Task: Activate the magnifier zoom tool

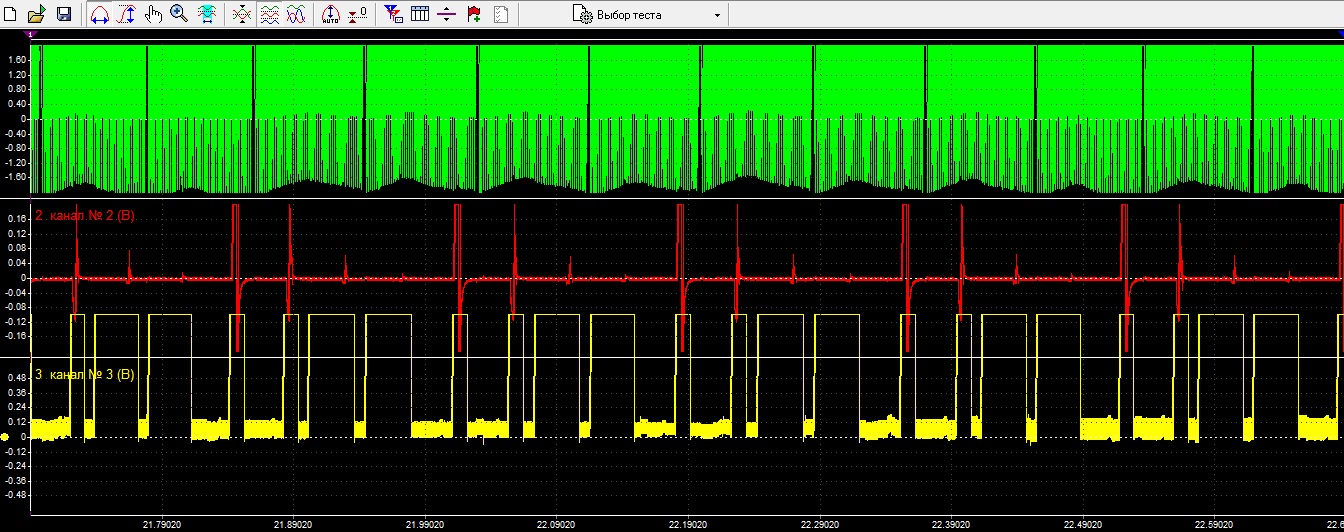Action: [179, 14]
